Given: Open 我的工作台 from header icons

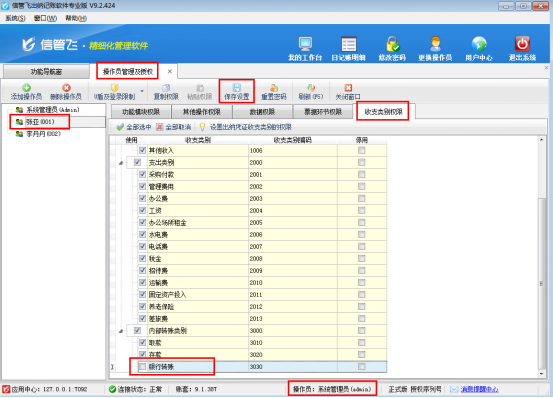Looking at the screenshot, I should click(x=305, y=44).
